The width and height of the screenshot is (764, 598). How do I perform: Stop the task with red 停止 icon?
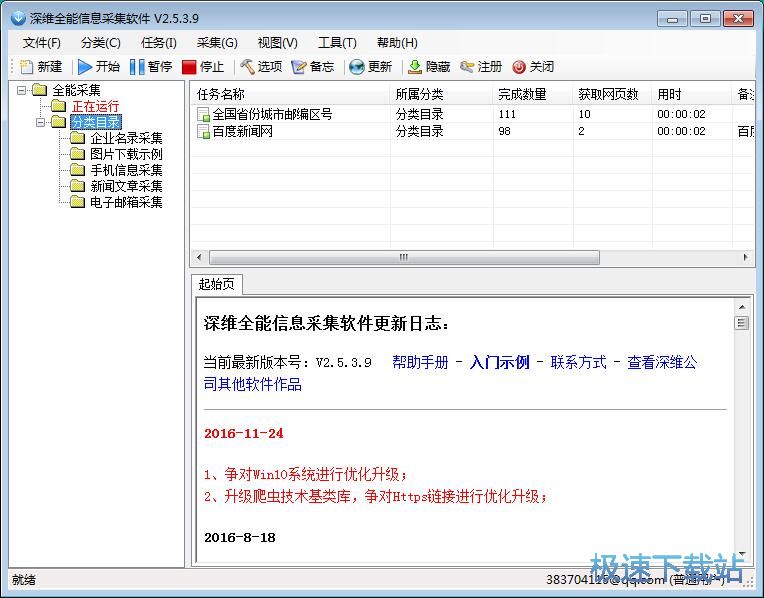189,67
